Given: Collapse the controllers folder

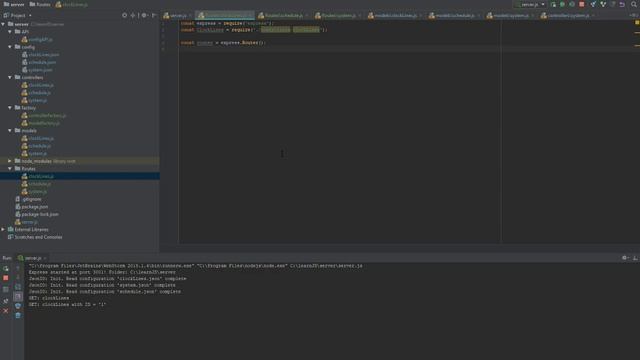Looking at the screenshot, I should point(10,77).
